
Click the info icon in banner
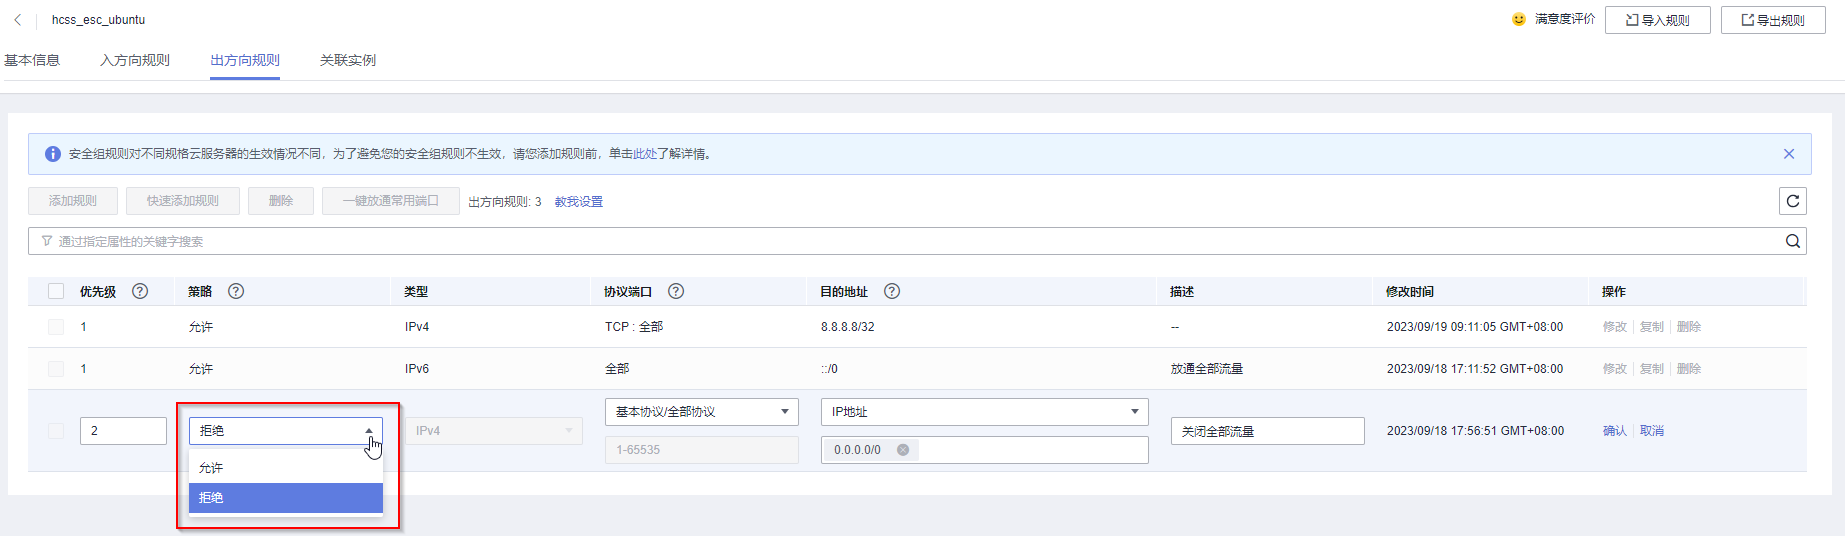coord(53,154)
